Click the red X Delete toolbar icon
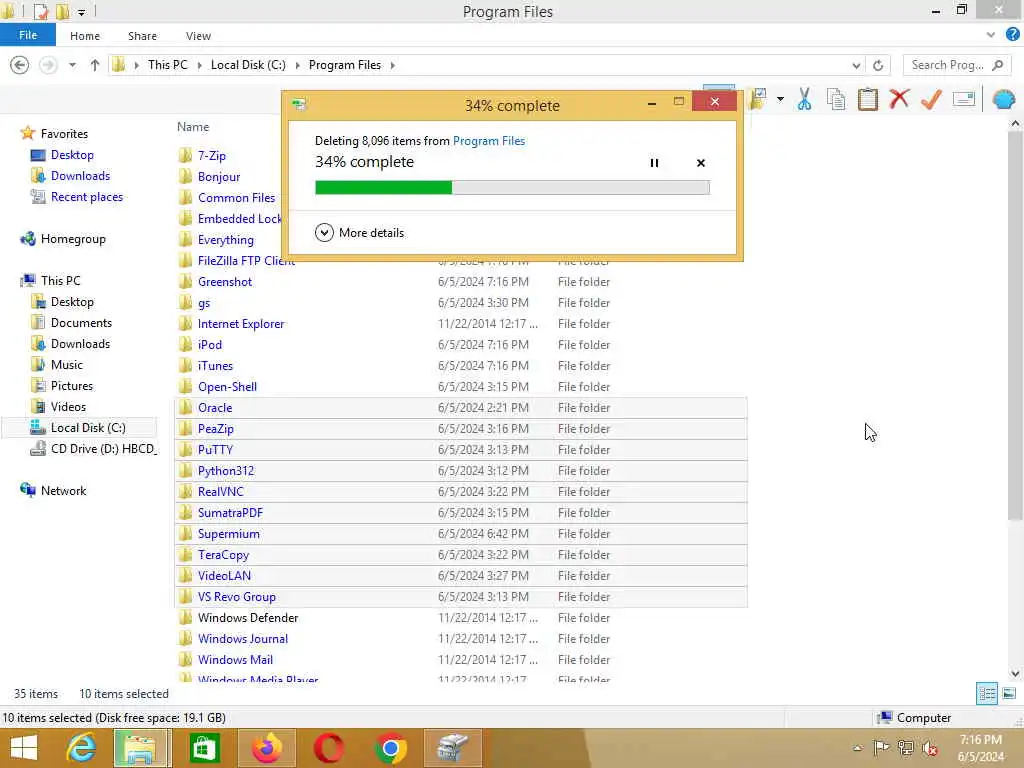Viewport: 1024px width, 768px height. point(899,99)
